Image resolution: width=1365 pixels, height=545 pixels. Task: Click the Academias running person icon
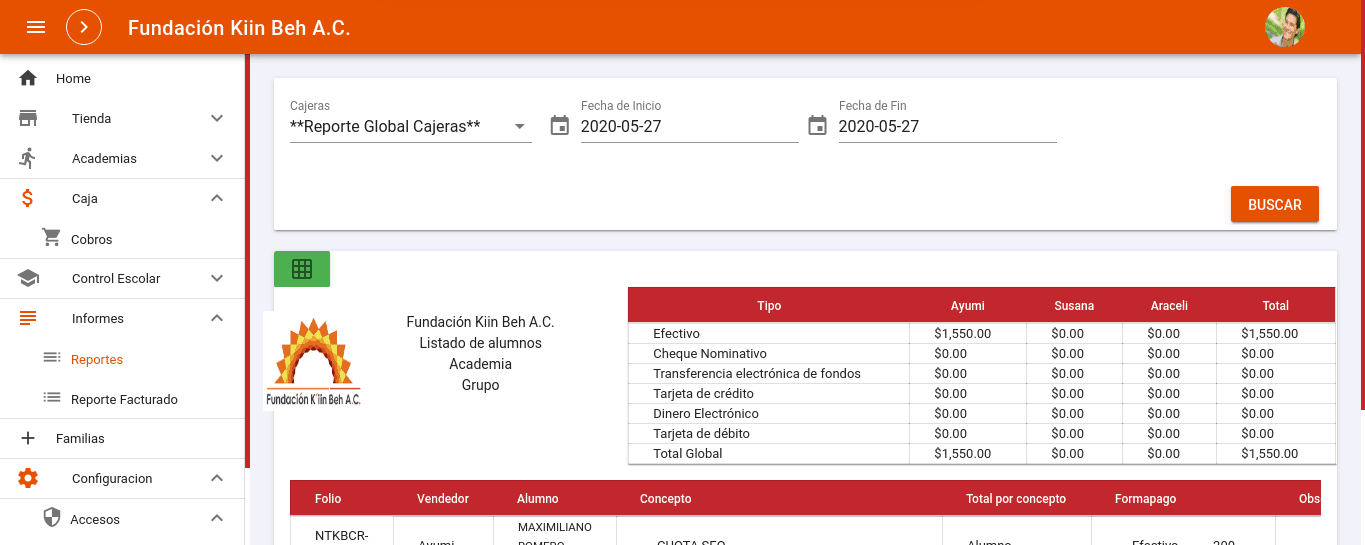(28, 158)
